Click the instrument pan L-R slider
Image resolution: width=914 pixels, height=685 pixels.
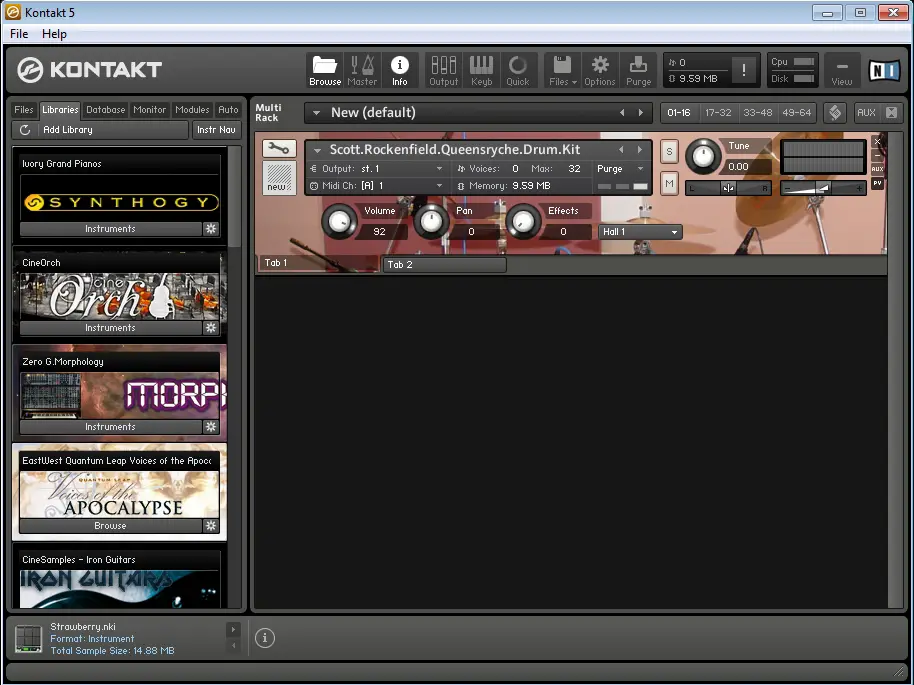[728, 188]
